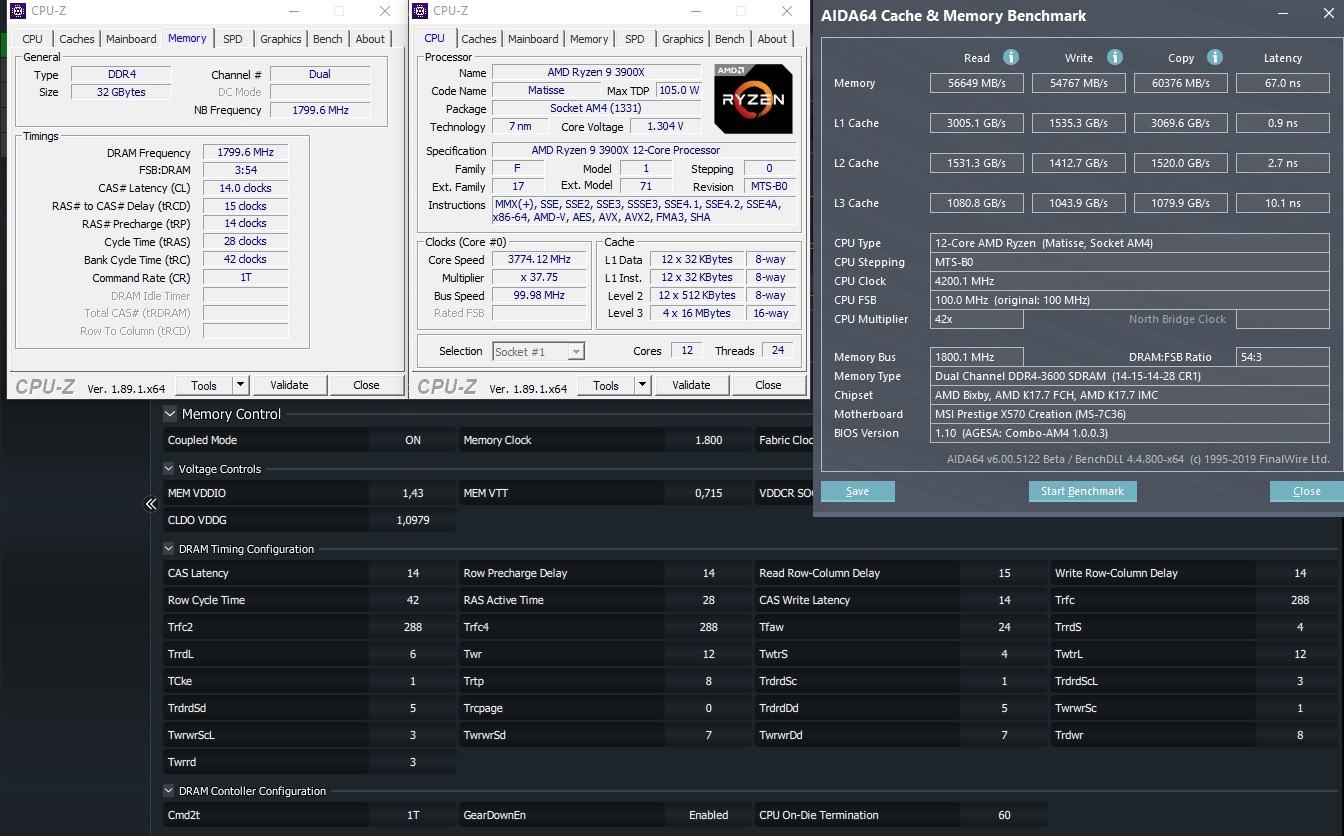Click the Tfaw value 24
Image resolution: width=1344 pixels, height=836 pixels.
(1004, 627)
